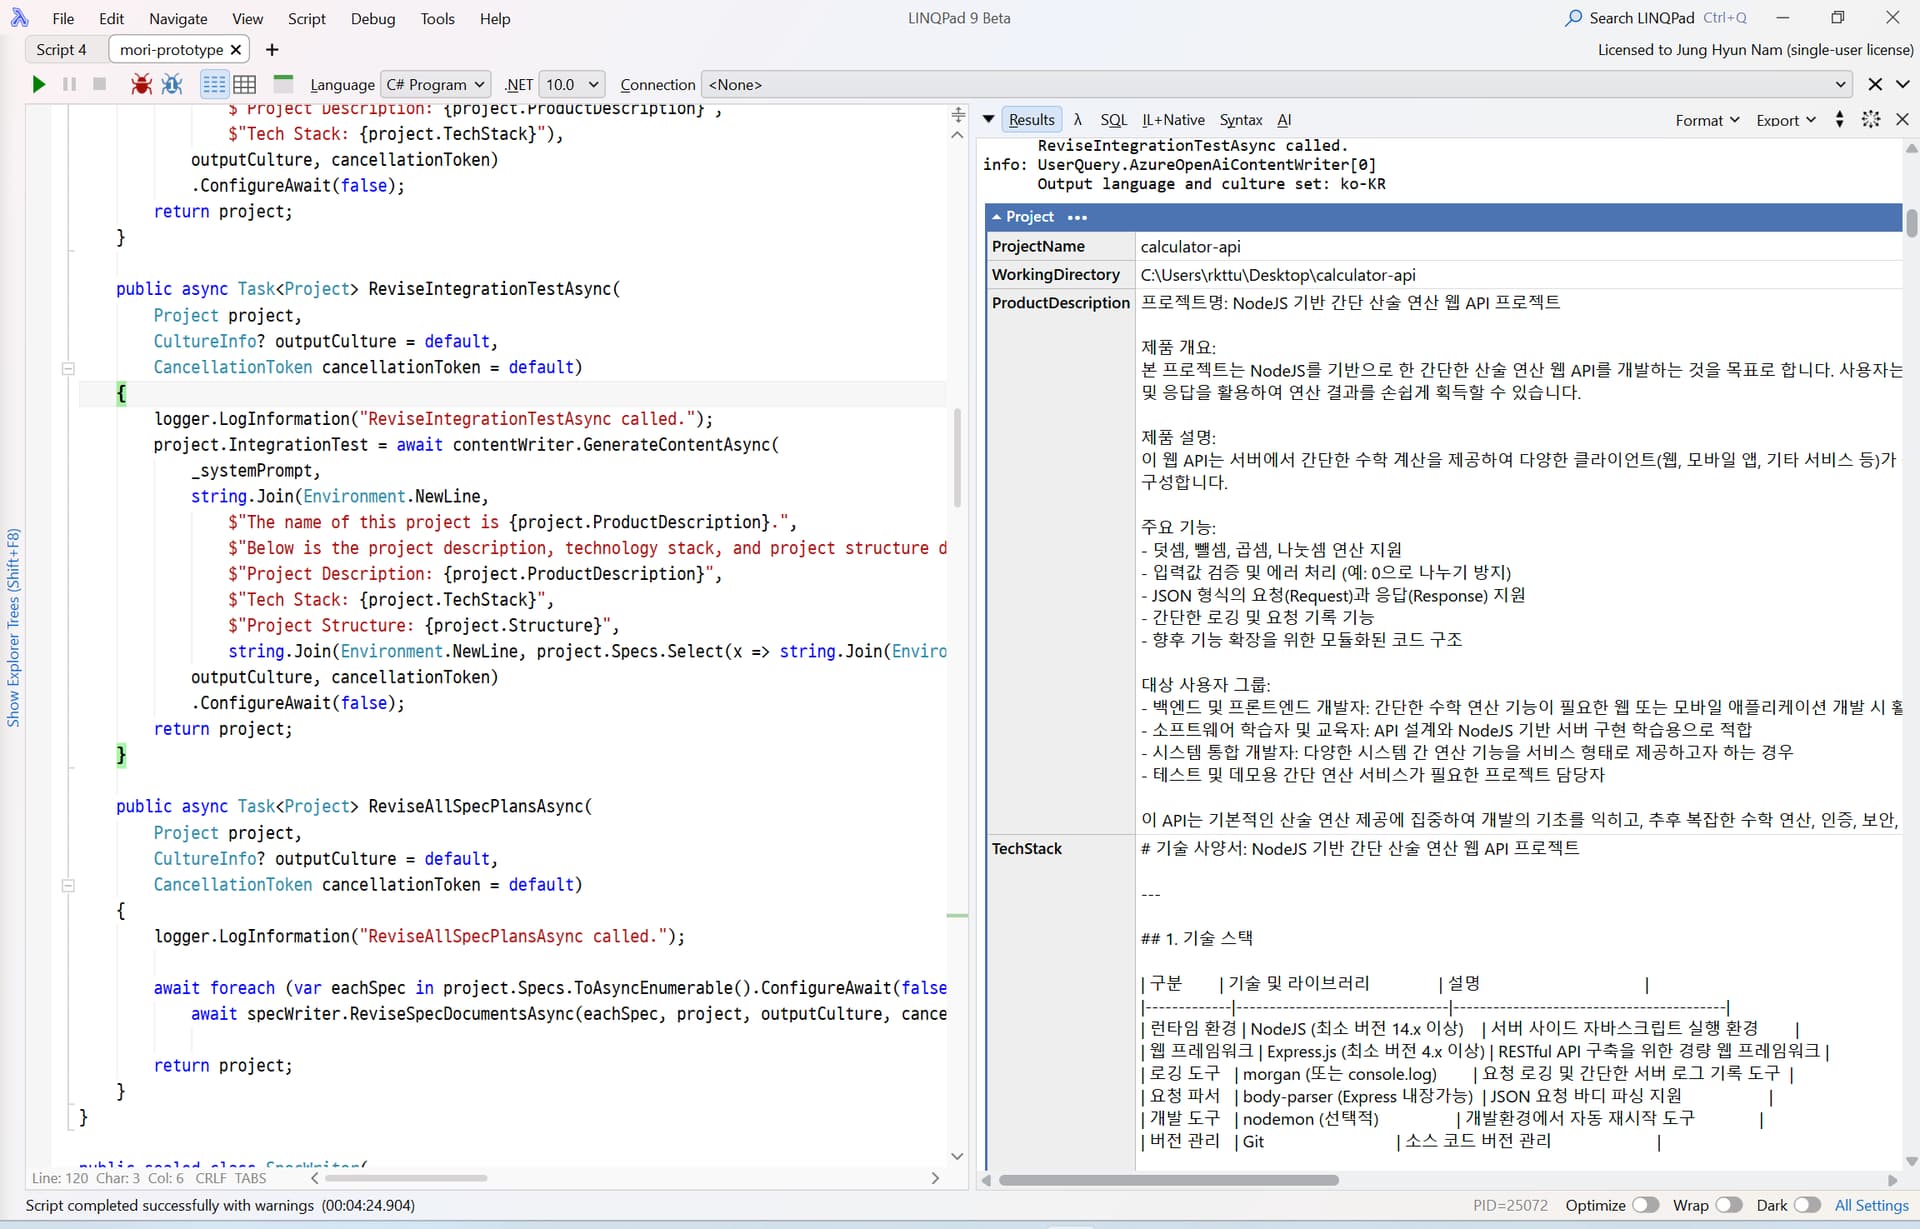Screen dimensions: 1920x1229
Task: Open the Project three-dots menu
Action: [x=1077, y=217]
